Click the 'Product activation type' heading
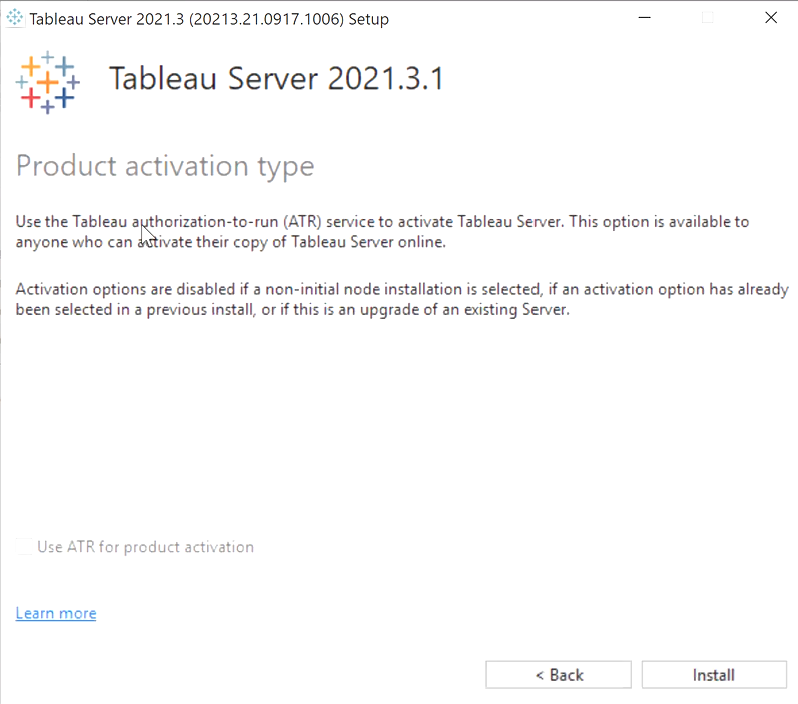Screen dimensions: 798x704 165,166
